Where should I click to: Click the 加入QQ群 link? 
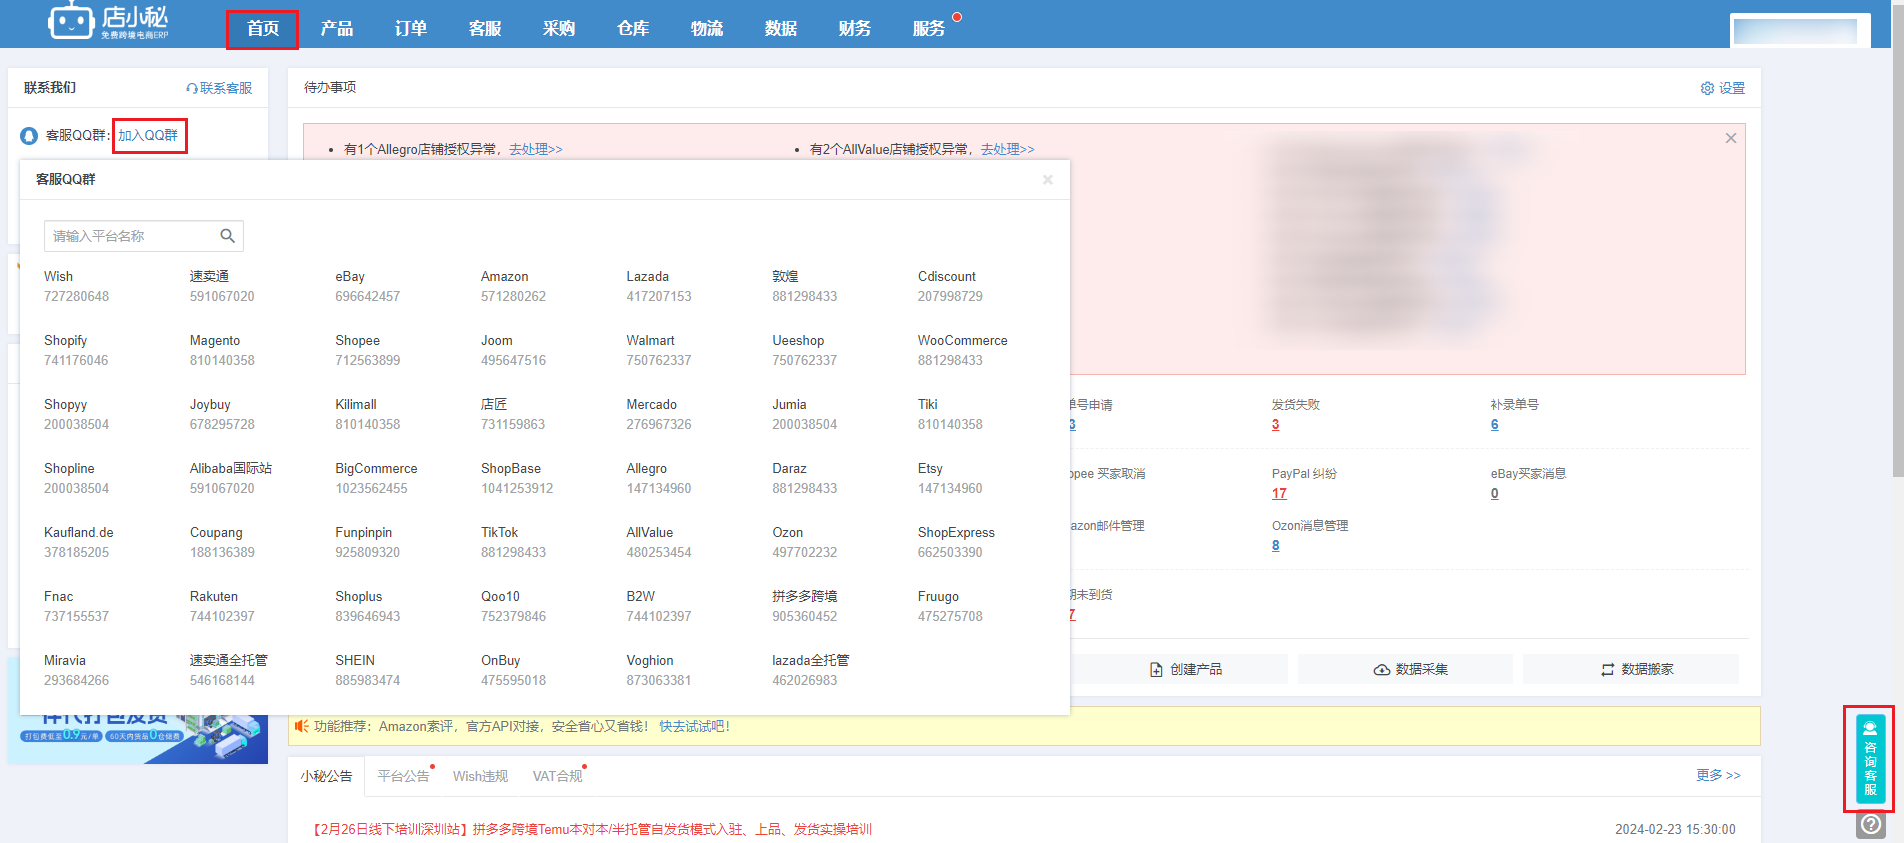[x=148, y=135]
